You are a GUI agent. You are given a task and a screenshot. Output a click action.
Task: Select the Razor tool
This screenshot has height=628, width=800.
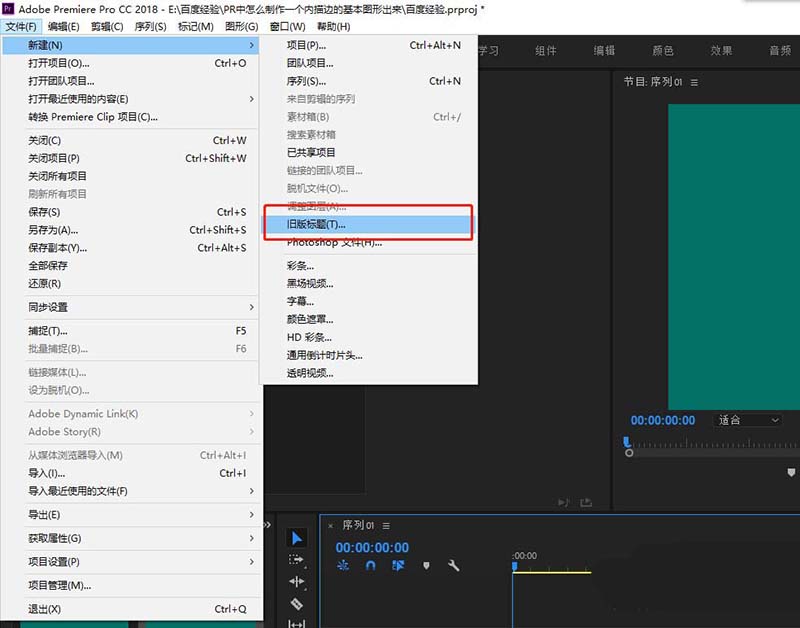(296, 604)
